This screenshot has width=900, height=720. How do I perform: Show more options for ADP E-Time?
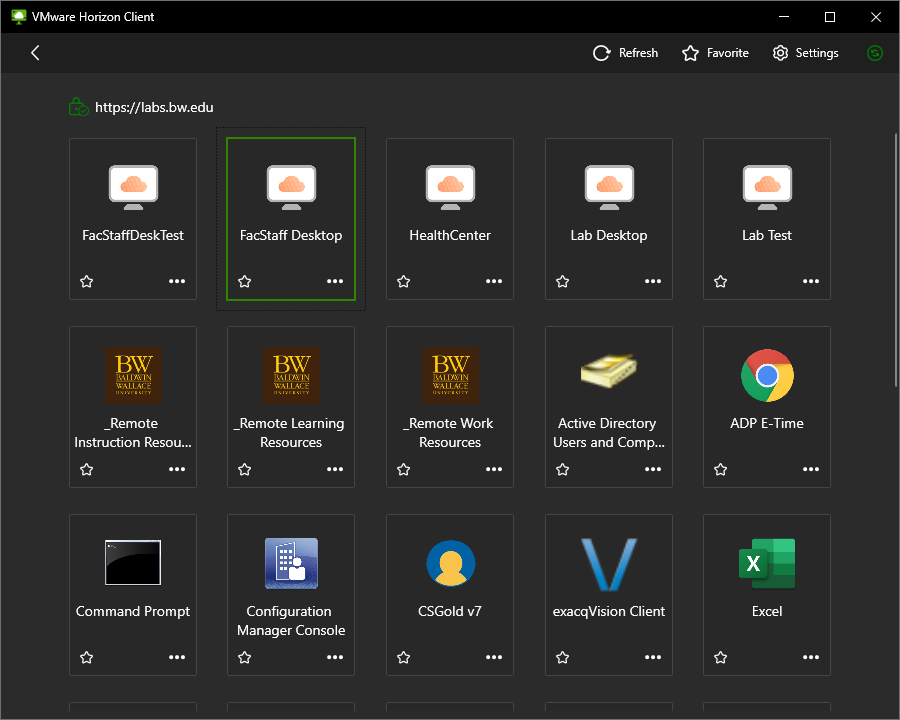810,469
